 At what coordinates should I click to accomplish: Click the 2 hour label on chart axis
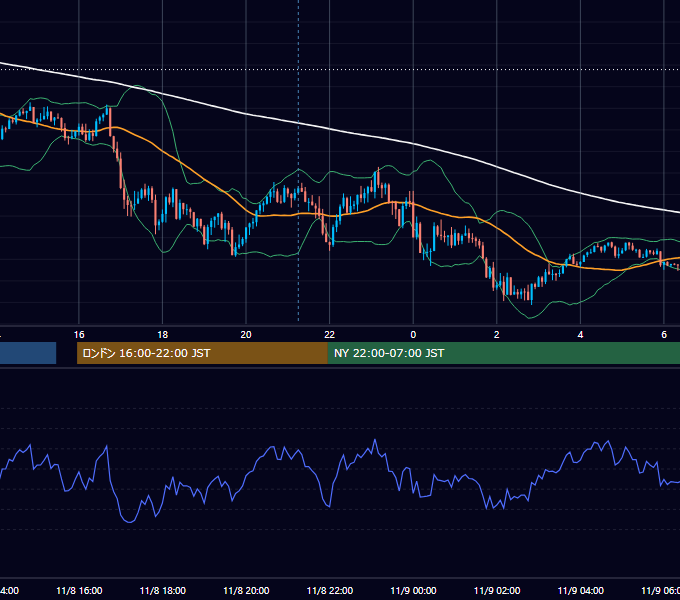click(x=497, y=335)
